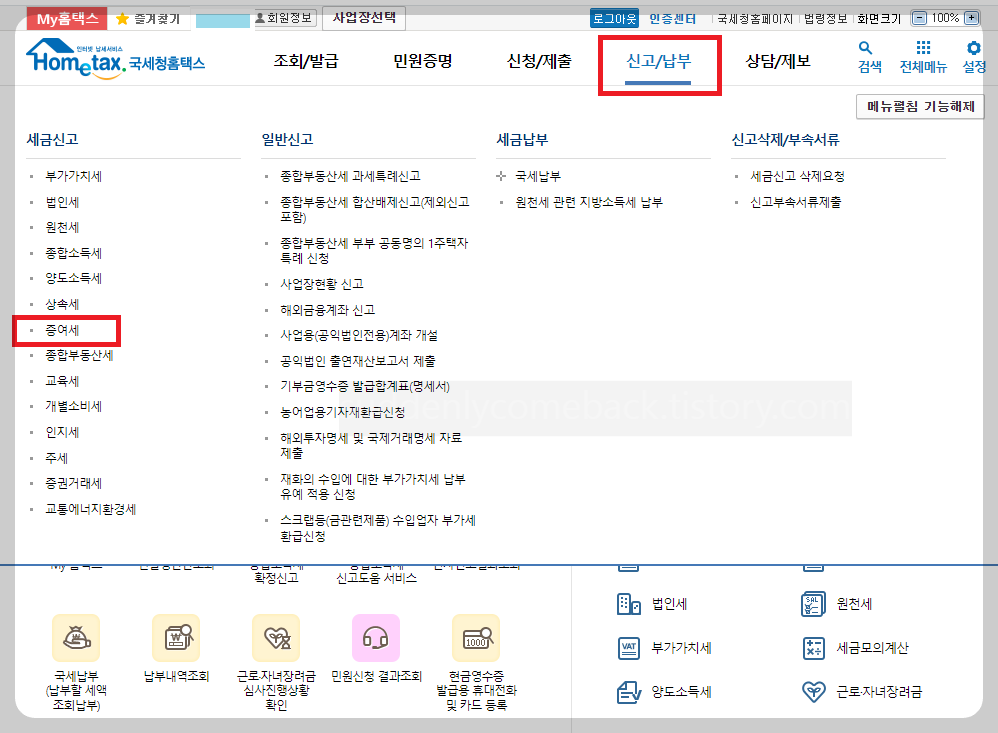Open 민원신청 결과조회 with the headset icon
The image size is (998, 733).
click(x=375, y=638)
